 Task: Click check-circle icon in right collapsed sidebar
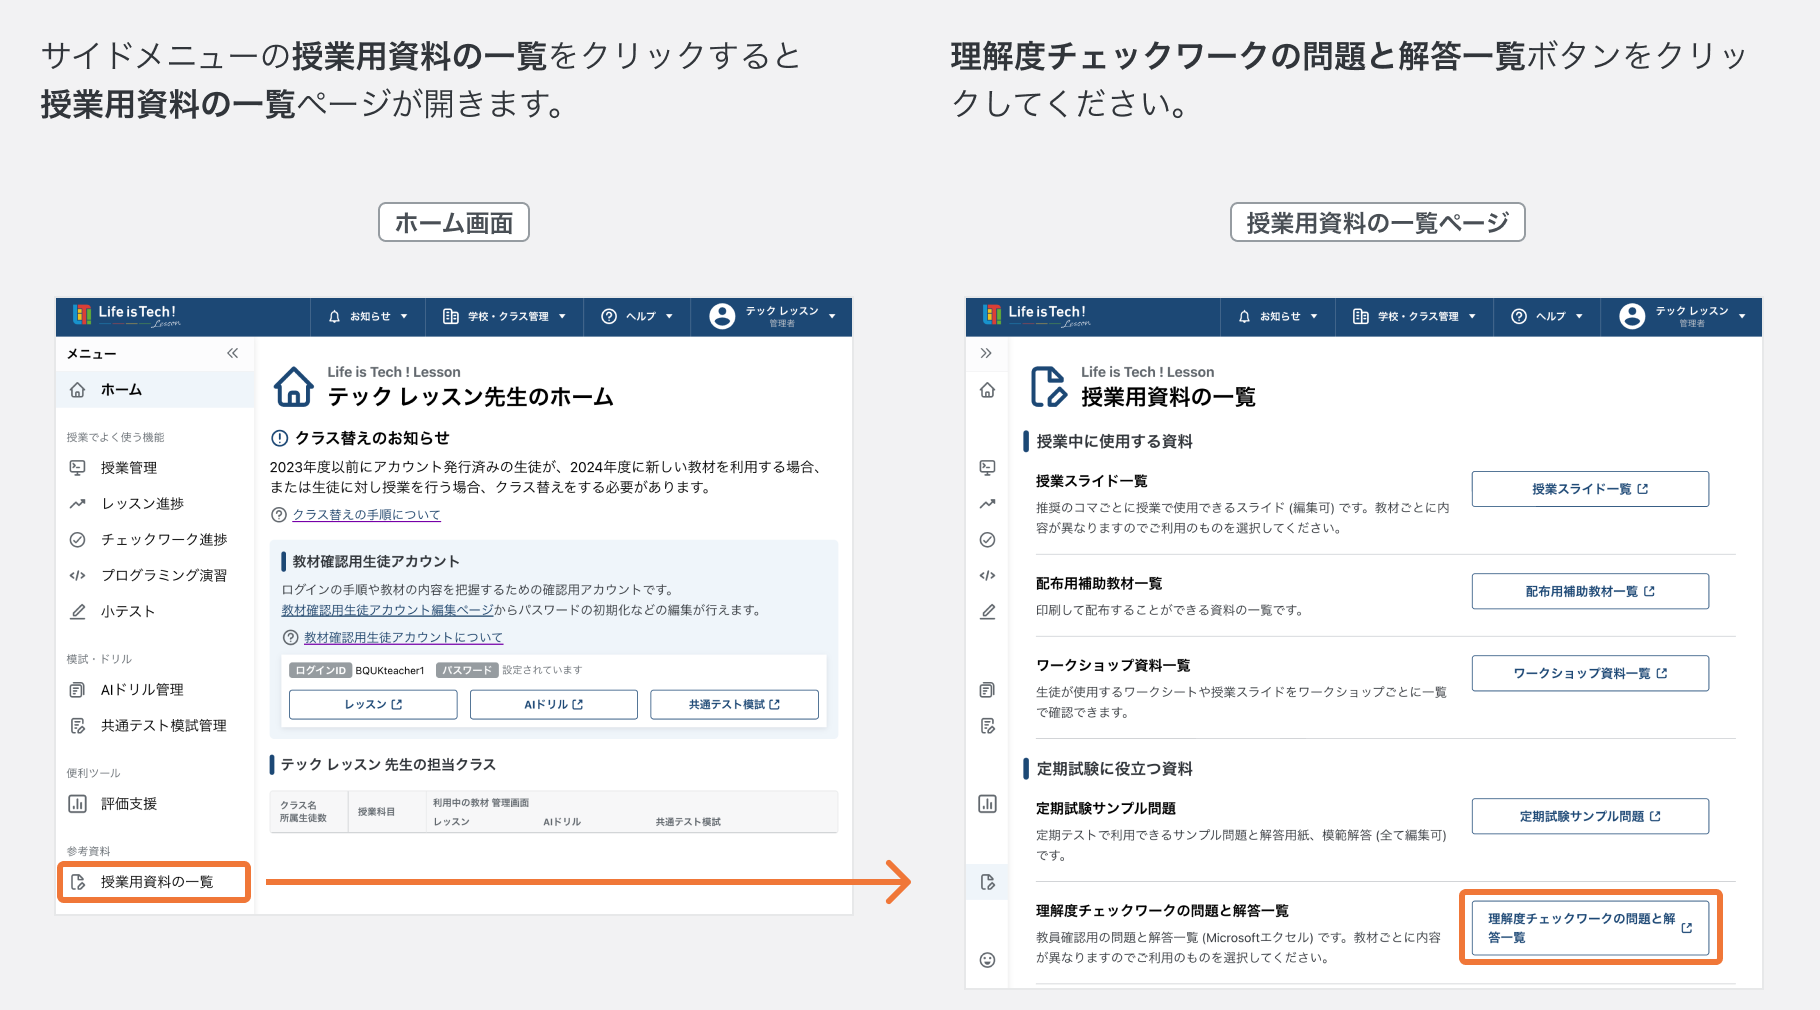coord(987,540)
